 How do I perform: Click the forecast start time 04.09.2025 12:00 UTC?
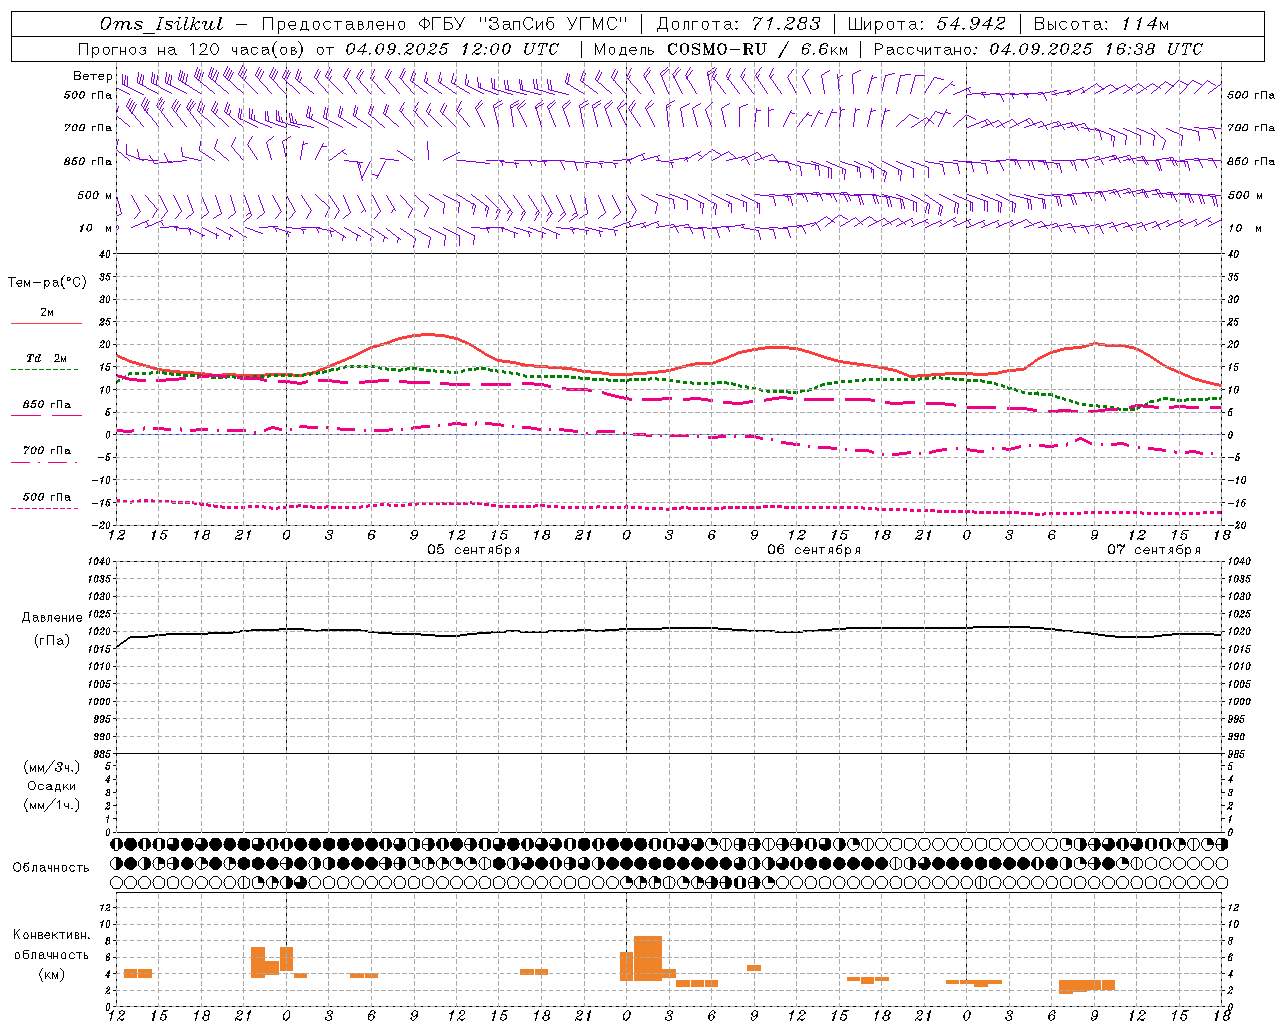(452, 49)
